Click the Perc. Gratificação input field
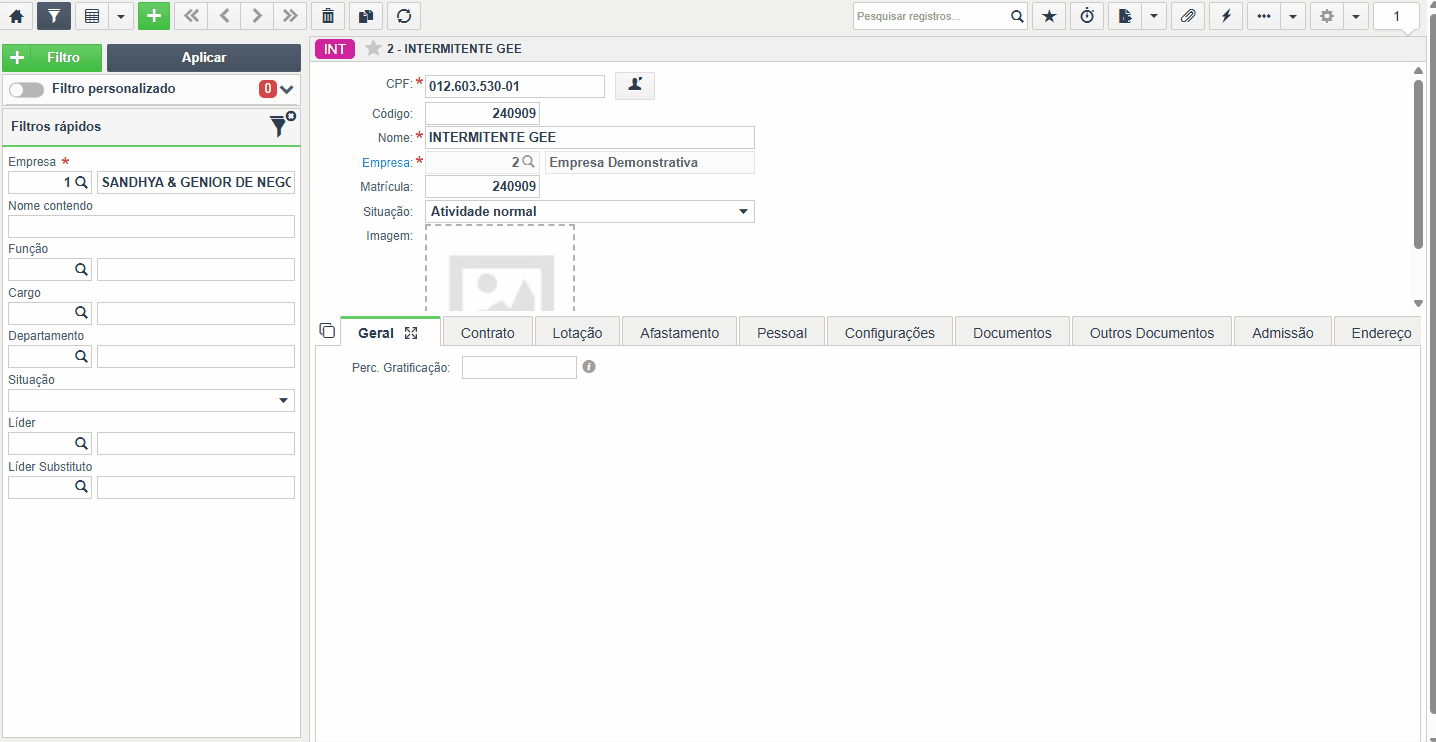 [x=519, y=368]
